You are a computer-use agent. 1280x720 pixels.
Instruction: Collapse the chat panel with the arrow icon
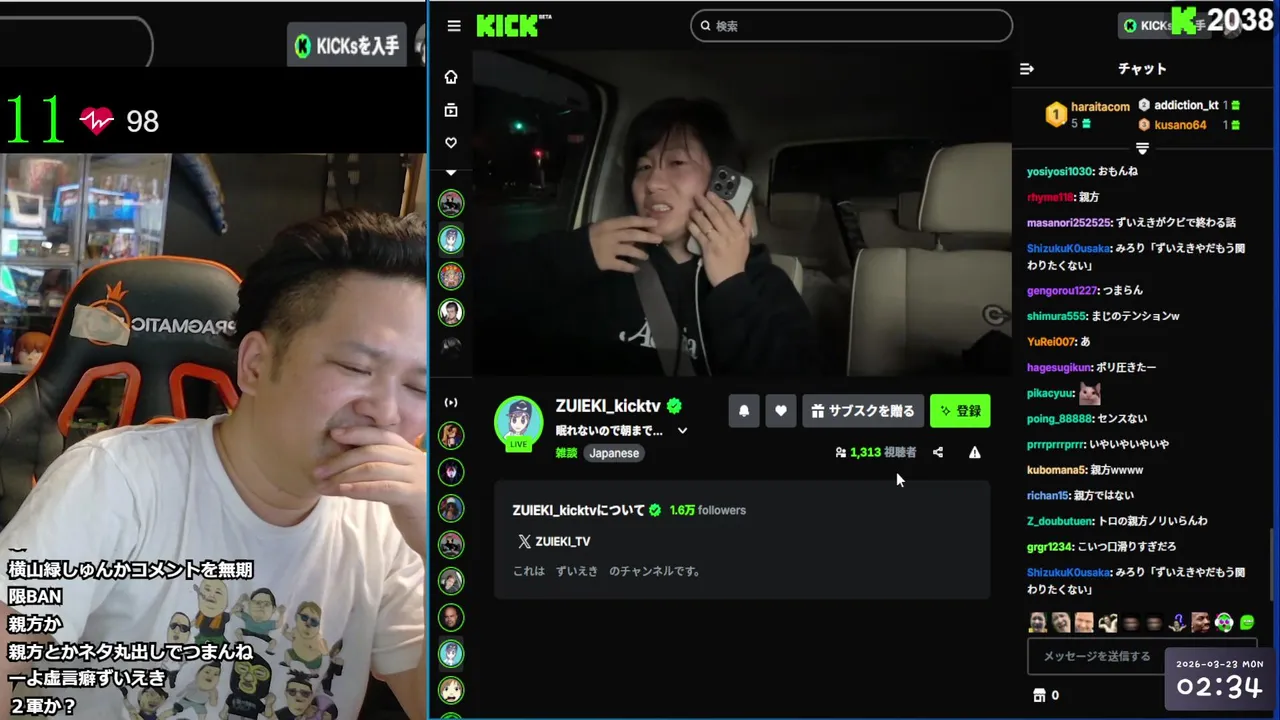point(1026,69)
